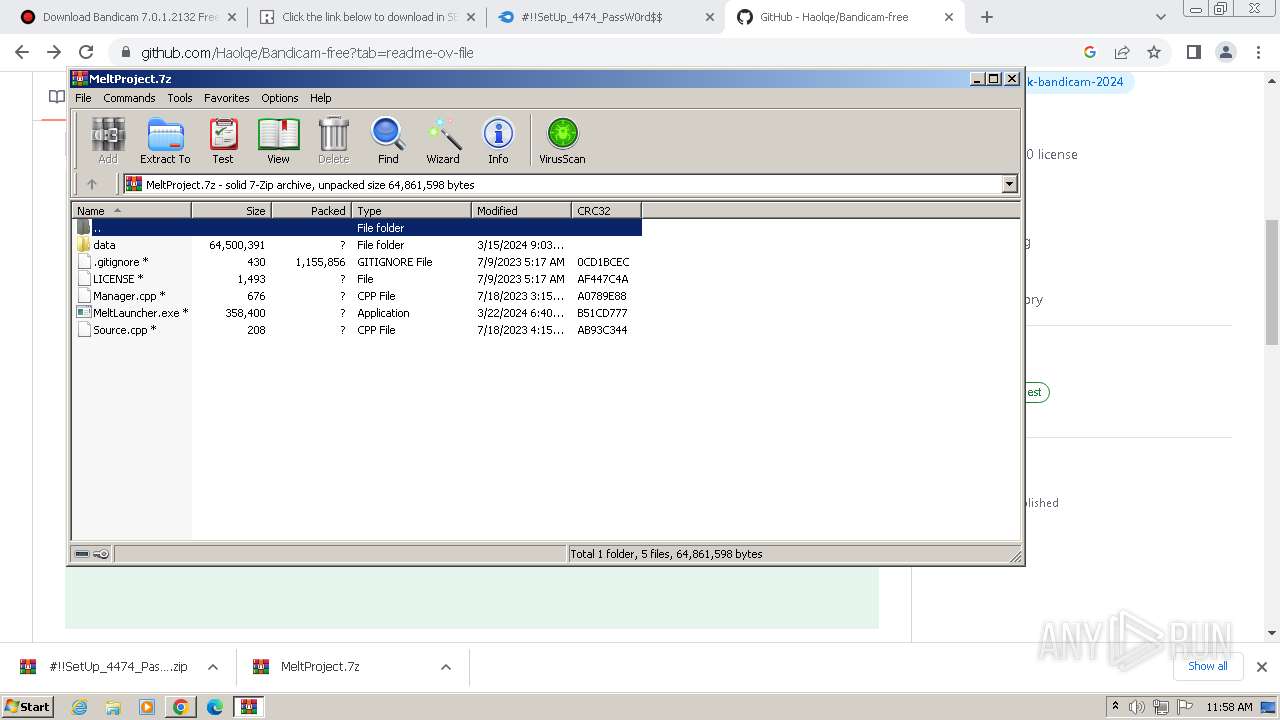Sort file list by Name column
The image size is (1280, 720).
coord(131,210)
